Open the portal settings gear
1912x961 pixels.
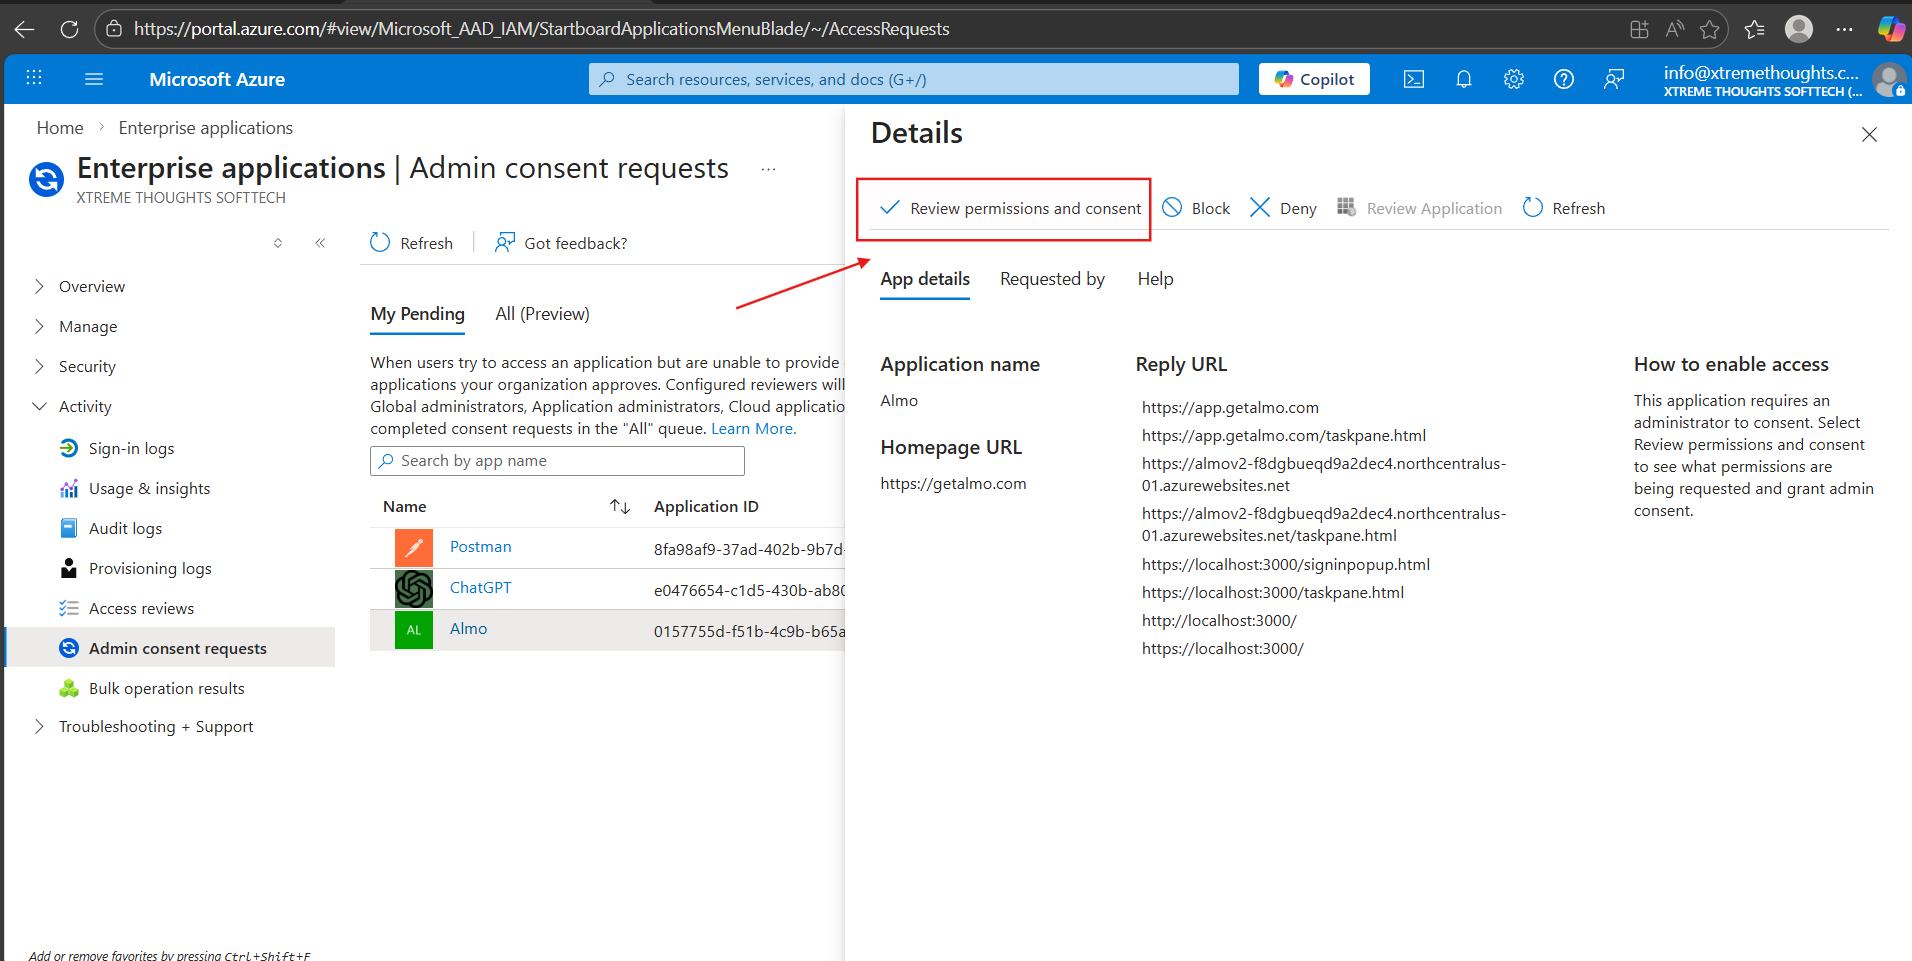pos(1513,78)
